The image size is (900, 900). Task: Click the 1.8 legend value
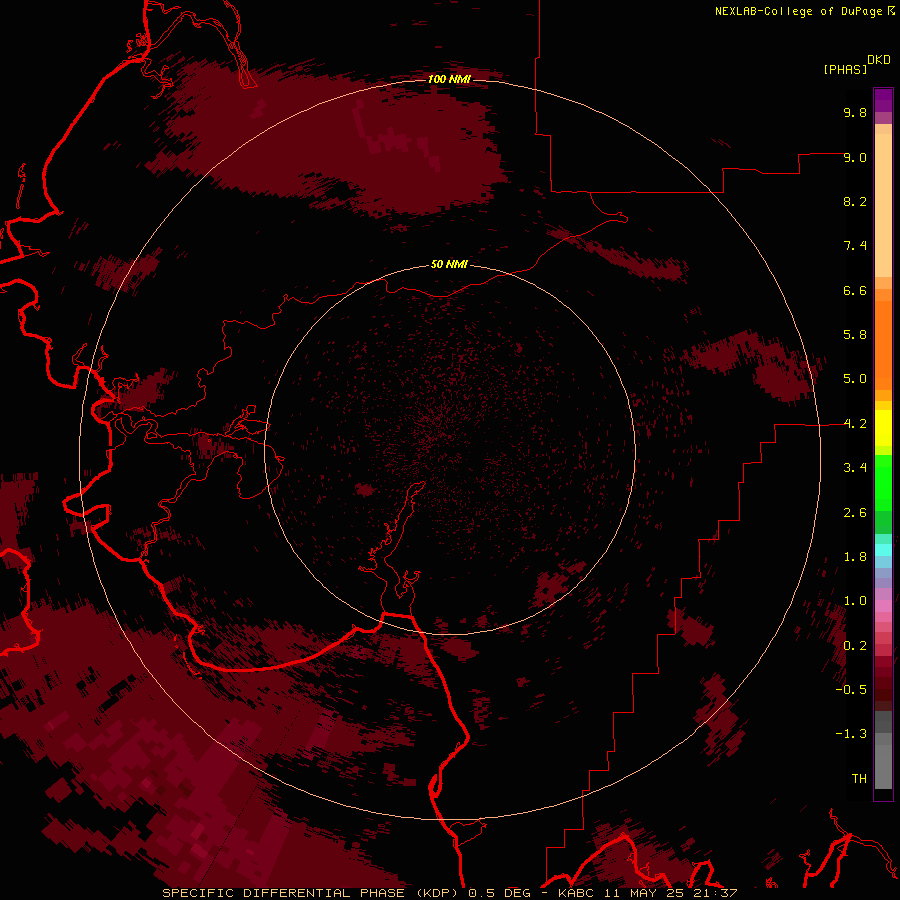click(855, 557)
